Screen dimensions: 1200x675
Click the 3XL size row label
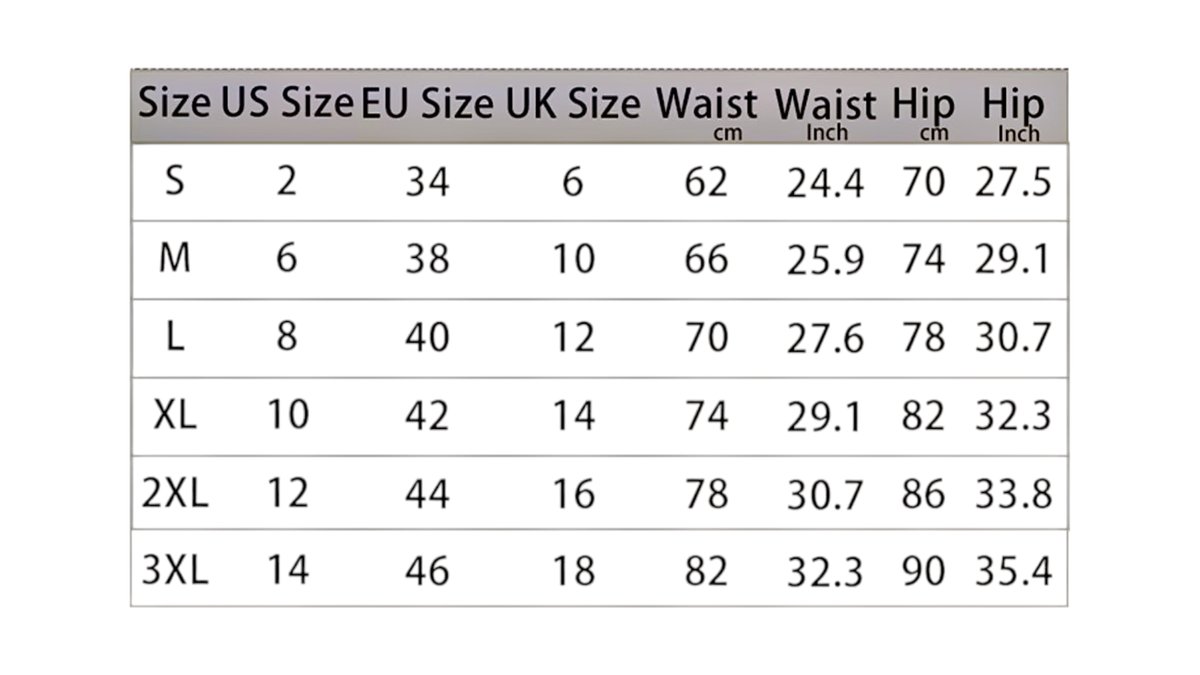[175, 571]
